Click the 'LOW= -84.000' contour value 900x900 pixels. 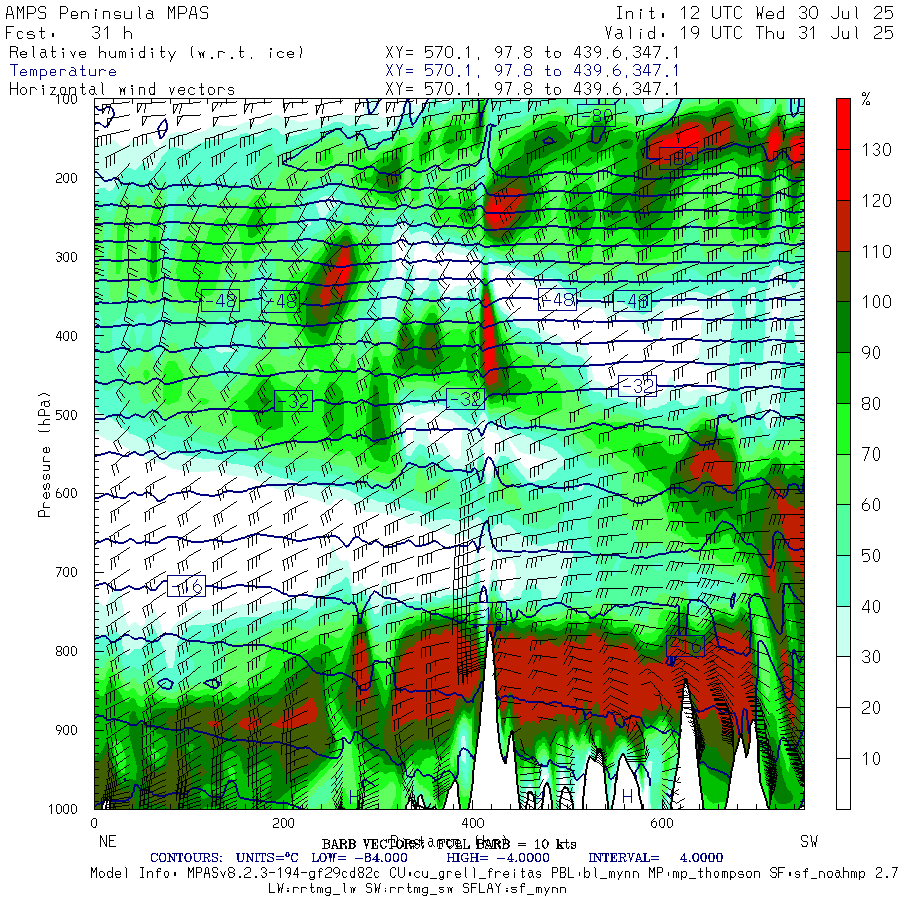pos(359,858)
